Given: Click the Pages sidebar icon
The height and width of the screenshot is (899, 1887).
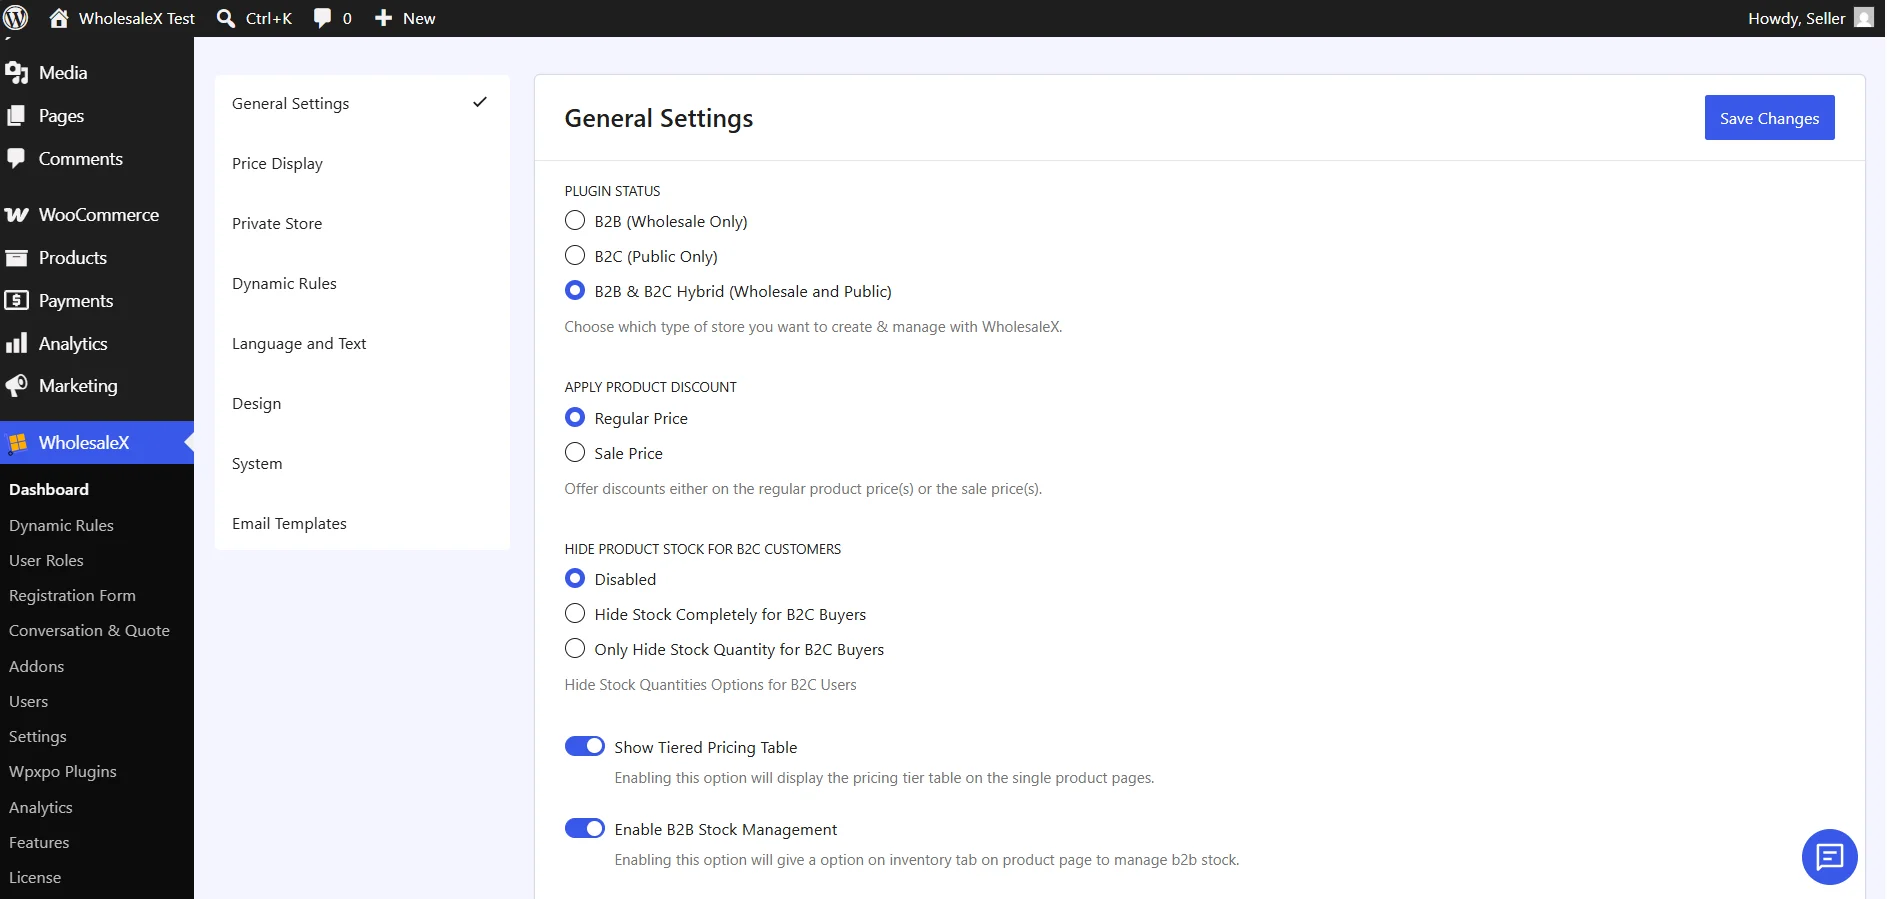Looking at the screenshot, I should (16, 116).
